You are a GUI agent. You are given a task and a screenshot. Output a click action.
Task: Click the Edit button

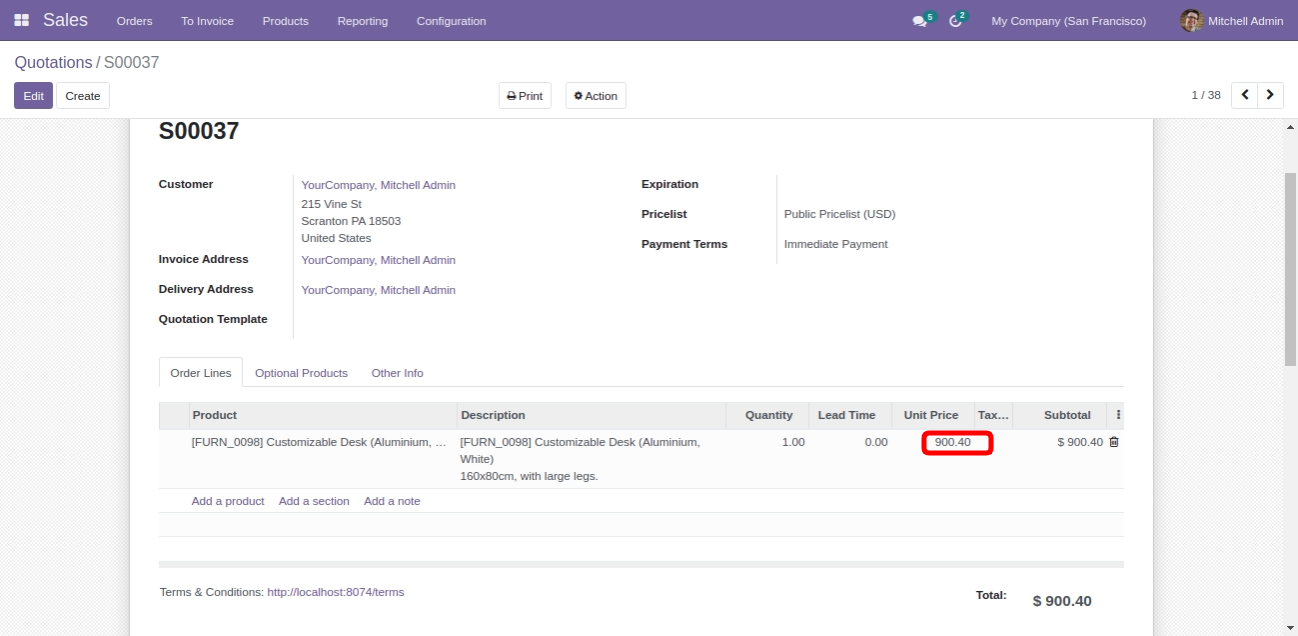[x=33, y=96]
